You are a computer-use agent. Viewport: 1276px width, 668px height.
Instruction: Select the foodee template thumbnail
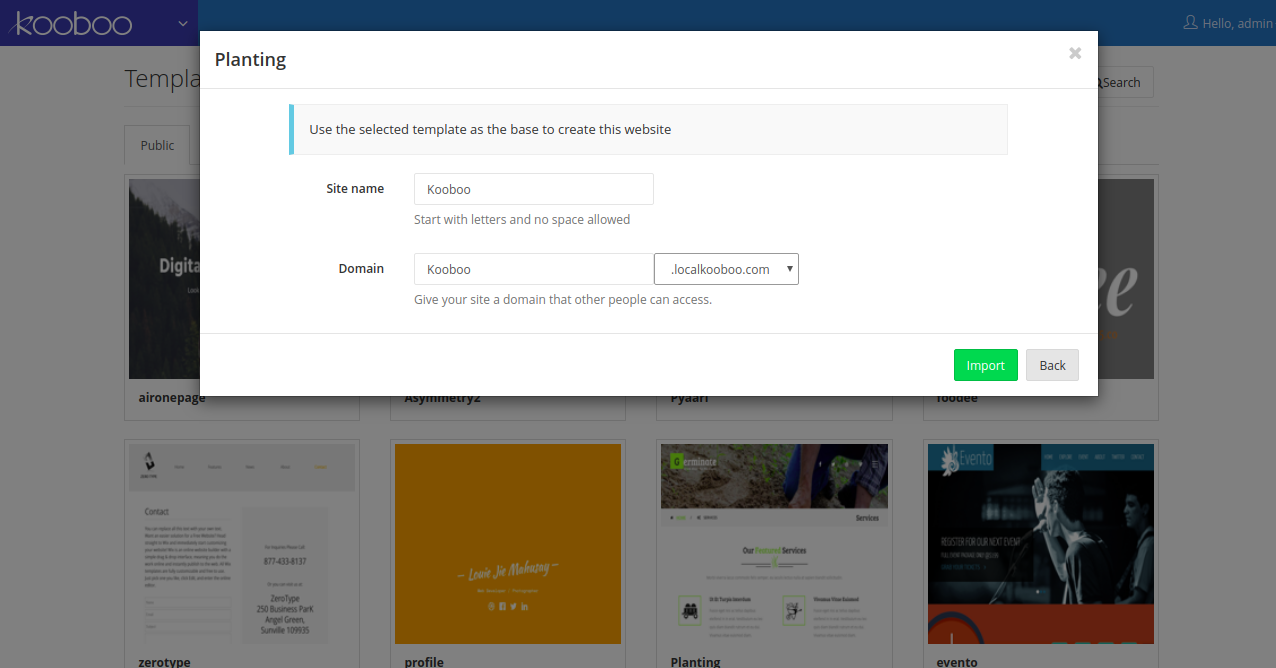pyautogui.click(x=1126, y=279)
